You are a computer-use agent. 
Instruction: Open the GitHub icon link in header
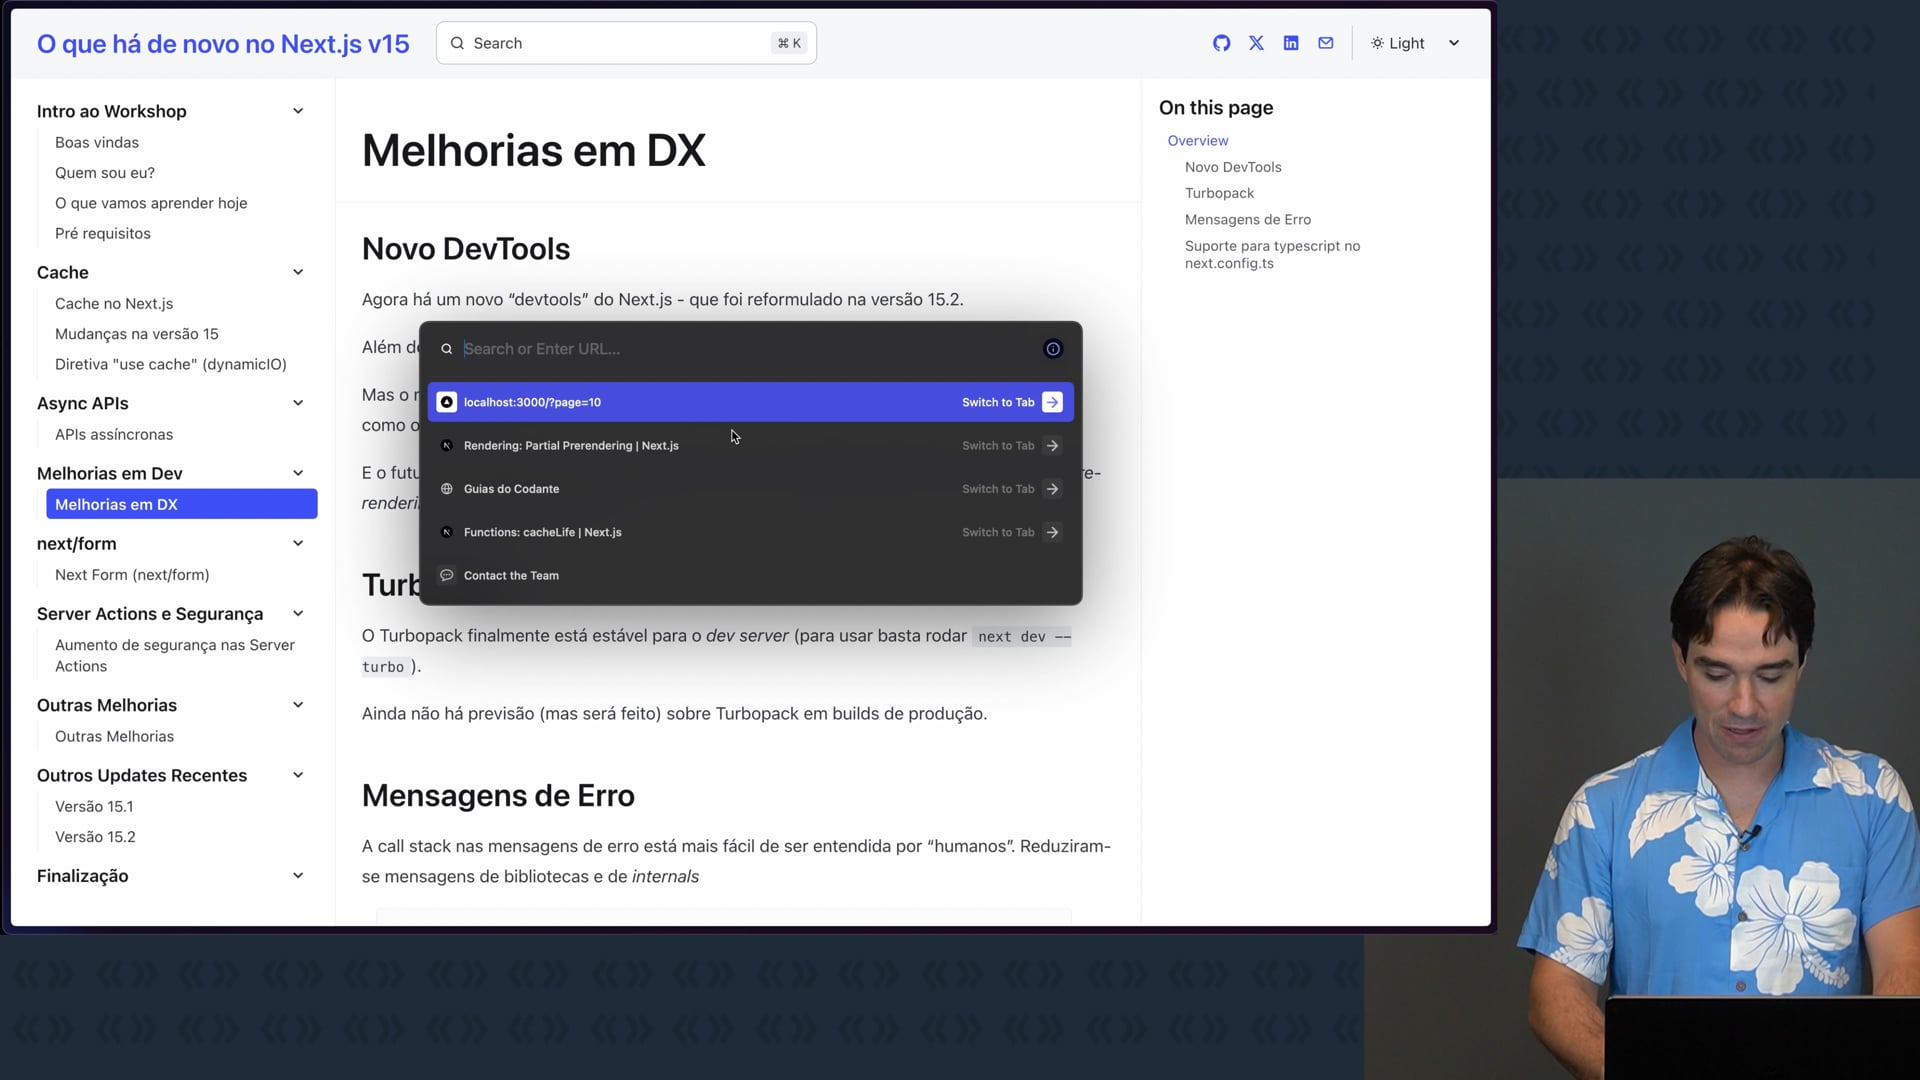coord(1221,43)
